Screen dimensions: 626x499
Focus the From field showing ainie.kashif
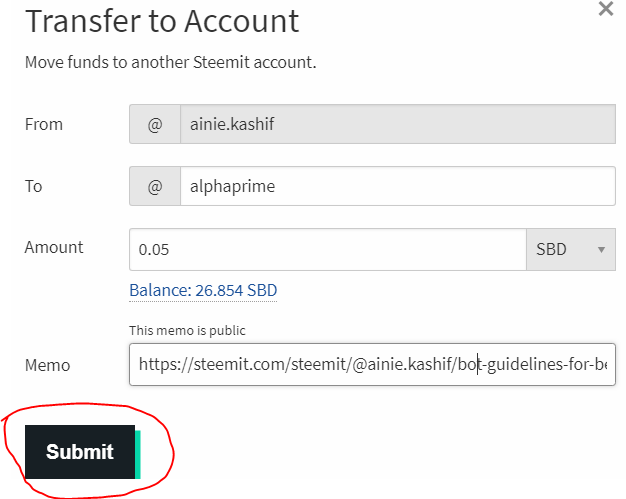[397, 125]
